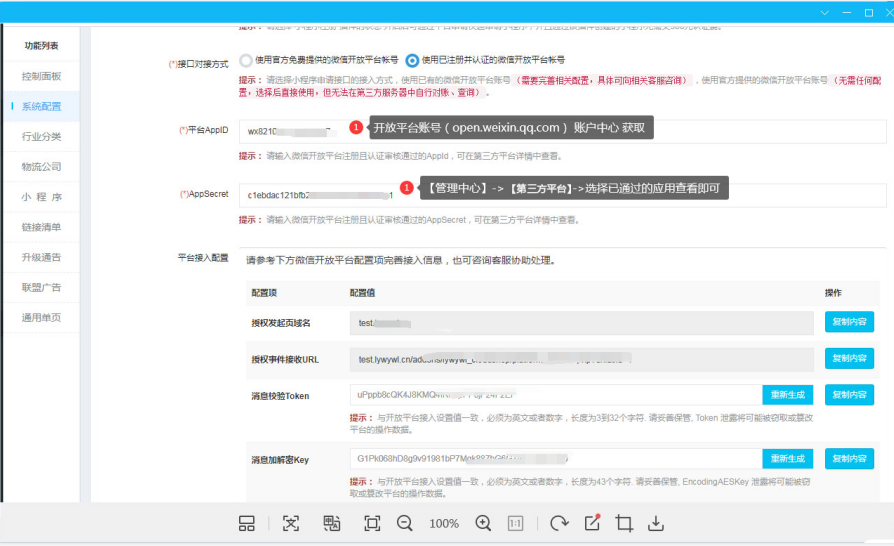Select the crop tool icon
This screenshot has width=894, height=546.
tap(624, 523)
